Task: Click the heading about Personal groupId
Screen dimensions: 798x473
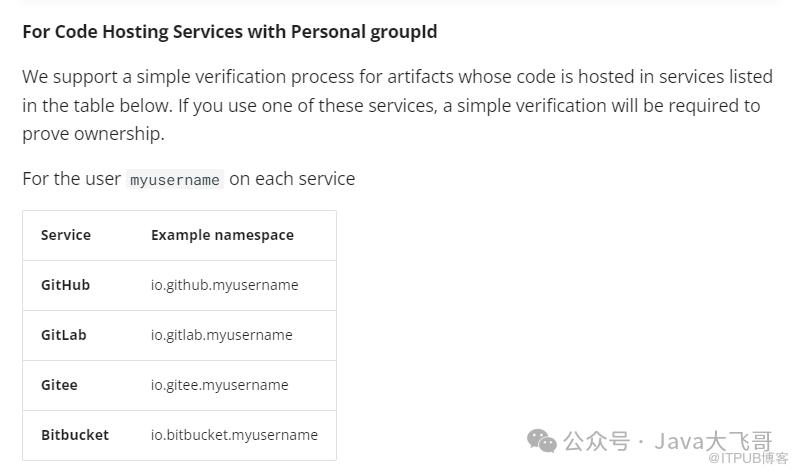Action: pos(230,32)
